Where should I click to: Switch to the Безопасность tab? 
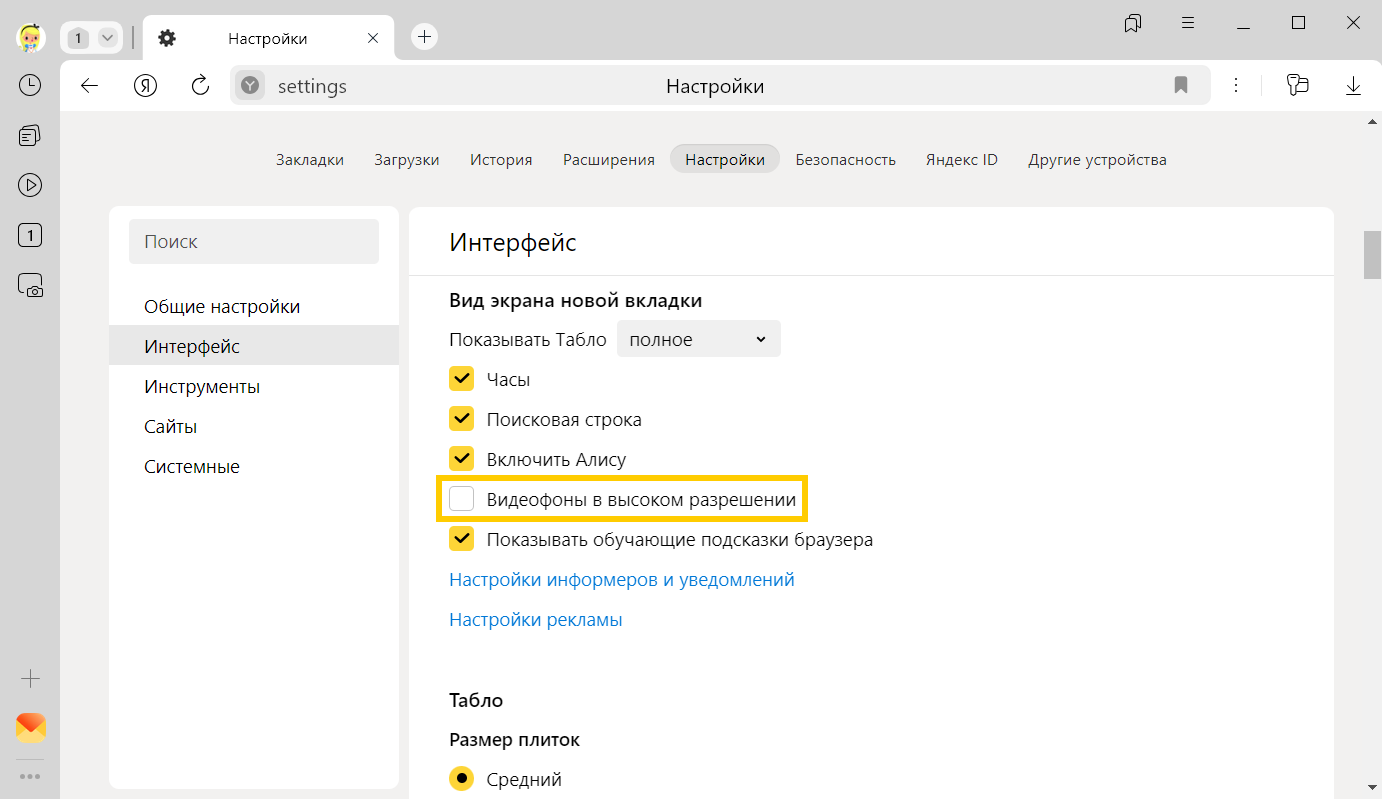[x=845, y=160]
